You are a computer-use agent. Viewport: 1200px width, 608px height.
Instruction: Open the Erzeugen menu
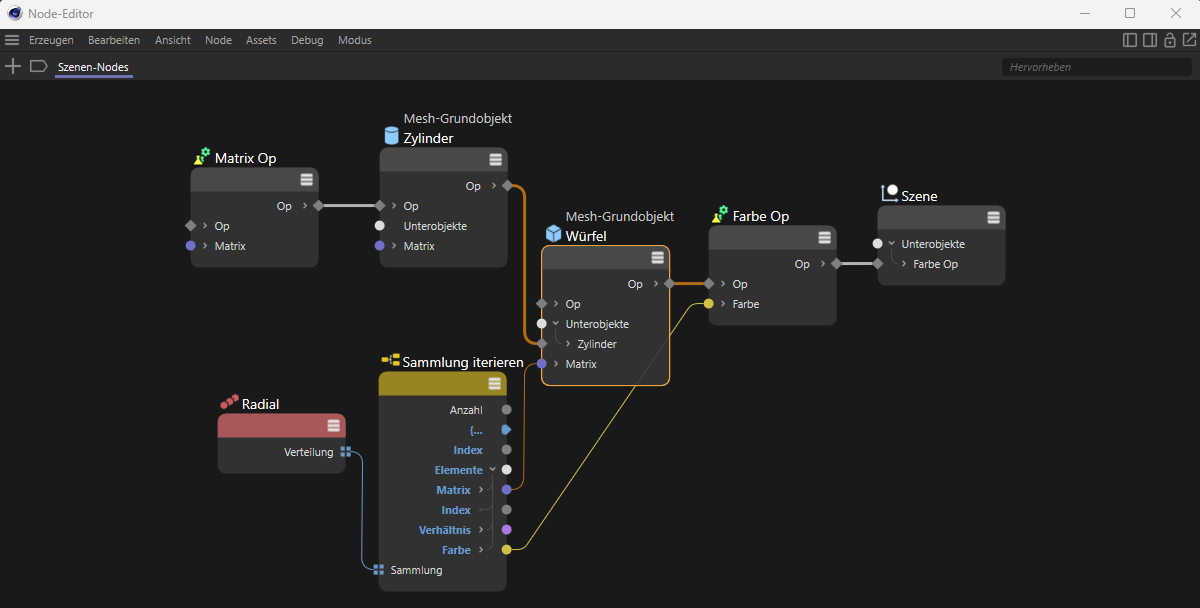tap(51, 40)
